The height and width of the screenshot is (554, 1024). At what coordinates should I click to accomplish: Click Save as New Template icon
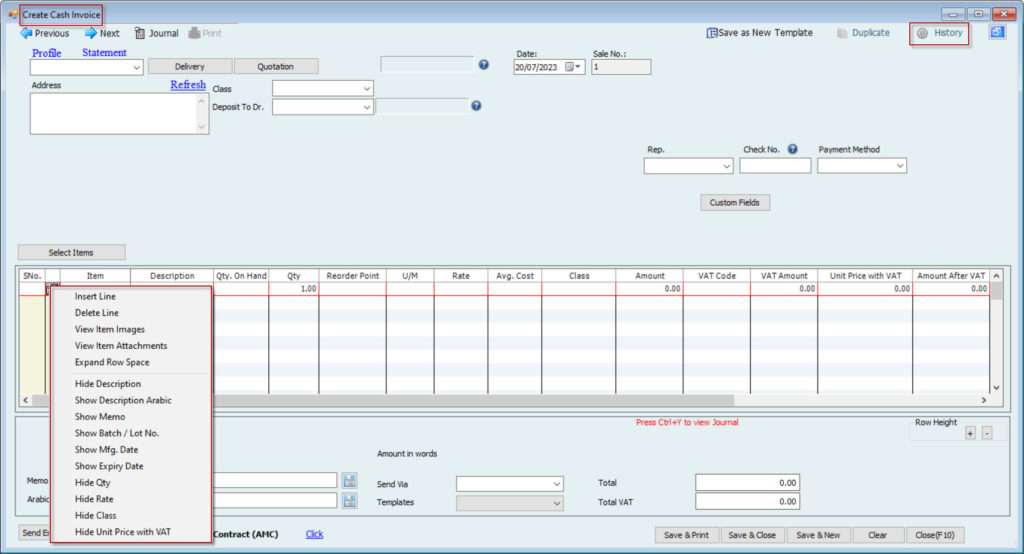coord(712,33)
